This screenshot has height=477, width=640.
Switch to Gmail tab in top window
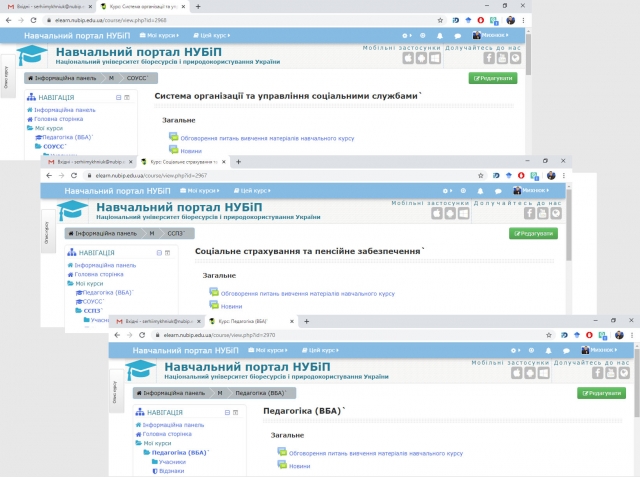point(49,7)
